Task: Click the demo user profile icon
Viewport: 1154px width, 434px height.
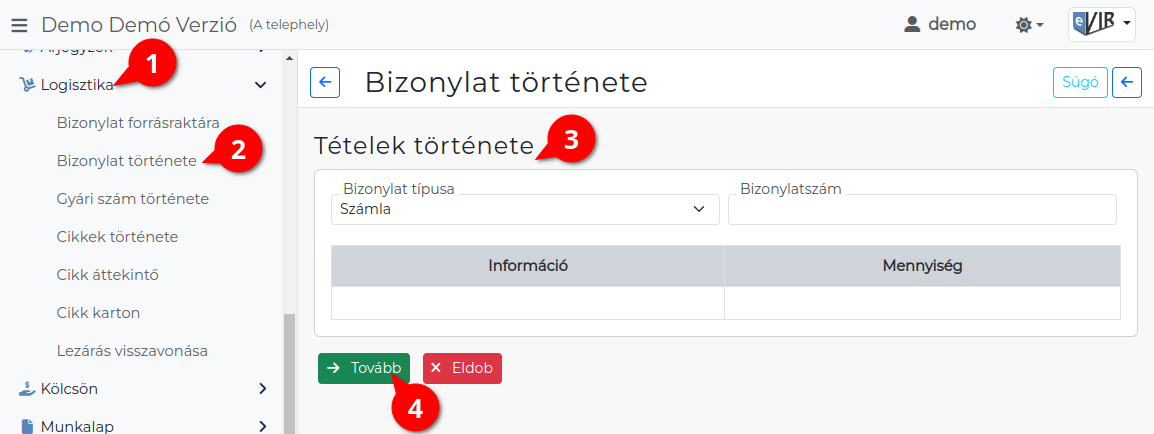Action: (912, 25)
